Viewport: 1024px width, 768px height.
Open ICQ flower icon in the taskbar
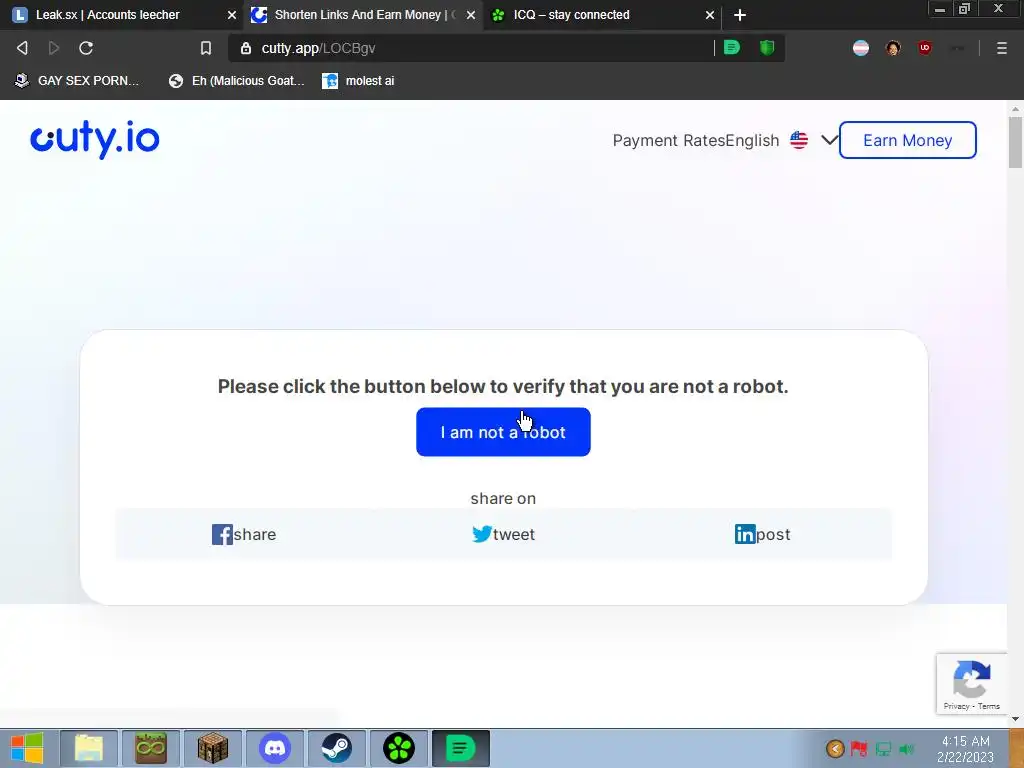[399, 748]
